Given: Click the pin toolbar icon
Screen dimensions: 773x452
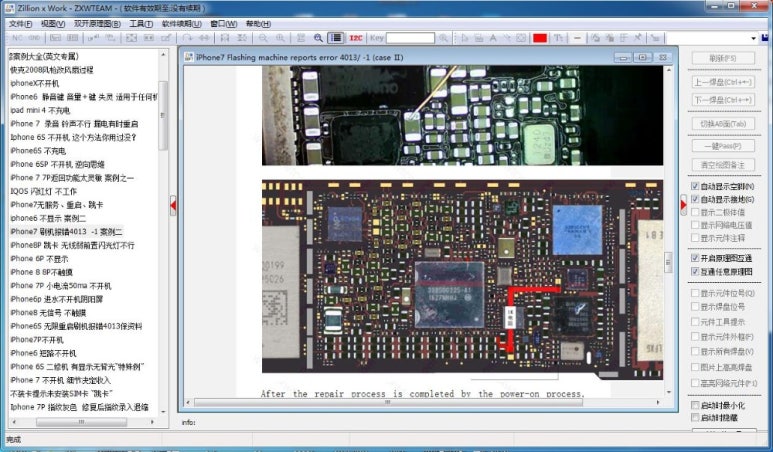Looking at the screenshot, I should 637,38.
